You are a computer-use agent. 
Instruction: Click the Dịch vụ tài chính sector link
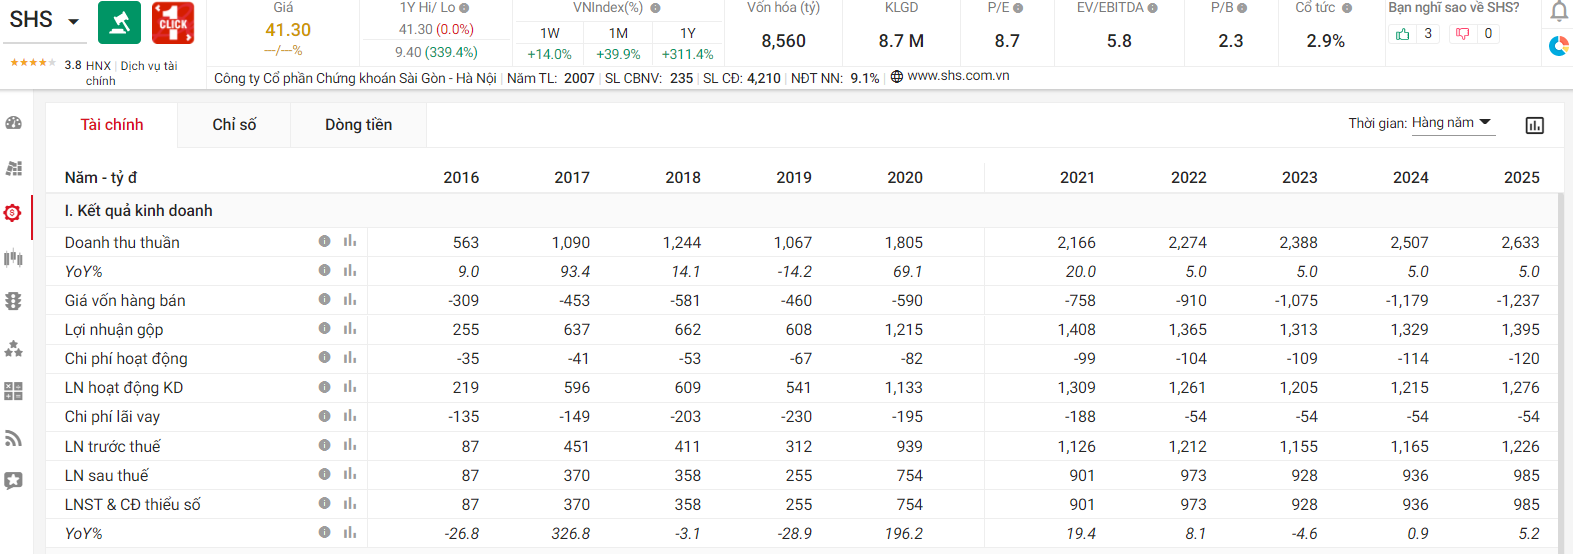click(148, 66)
